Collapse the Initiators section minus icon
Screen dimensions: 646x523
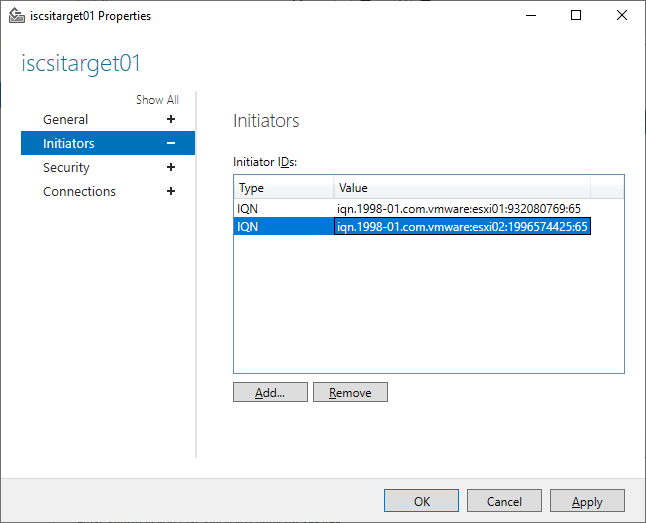click(x=171, y=143)
